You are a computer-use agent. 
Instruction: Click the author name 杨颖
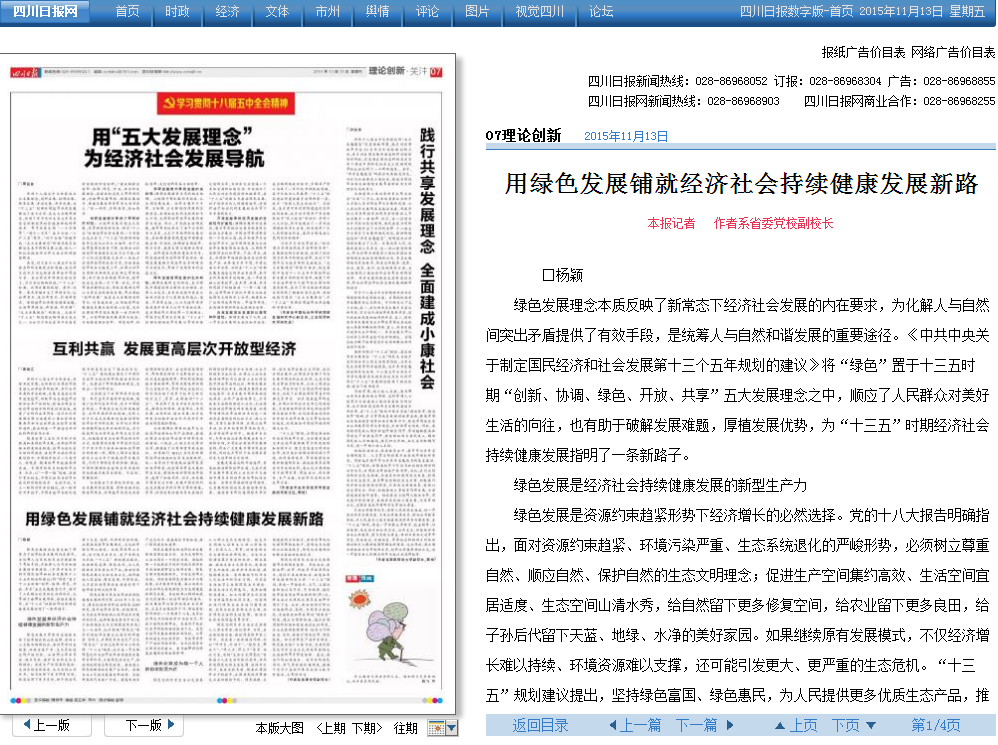pos(569,275)
